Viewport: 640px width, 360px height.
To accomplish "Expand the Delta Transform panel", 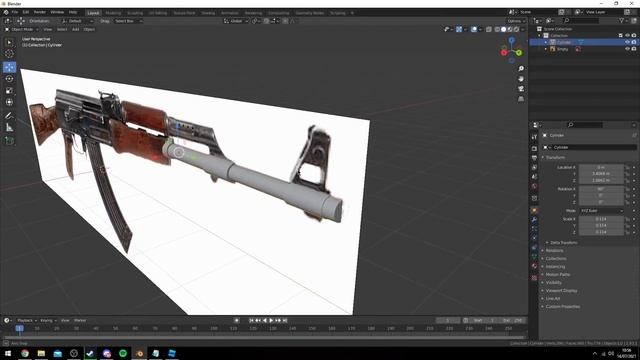I will [563, 242].
